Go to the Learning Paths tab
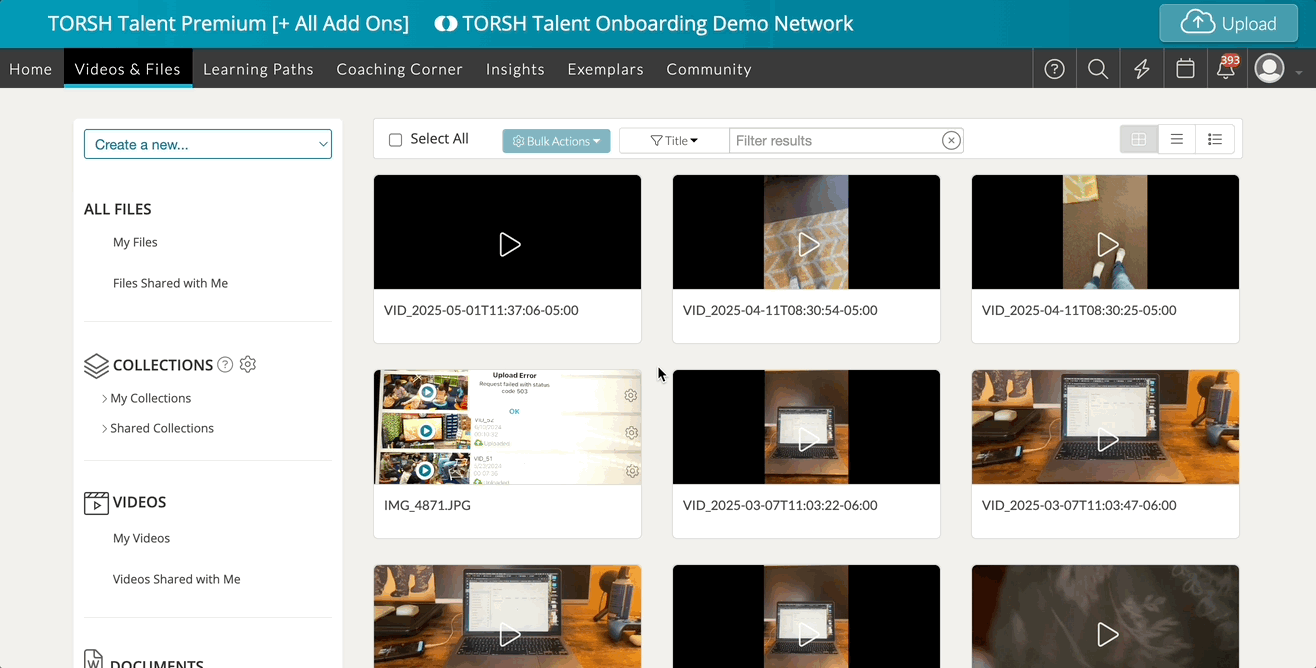This screenshot has height=668, width=1316. [258, 69]
